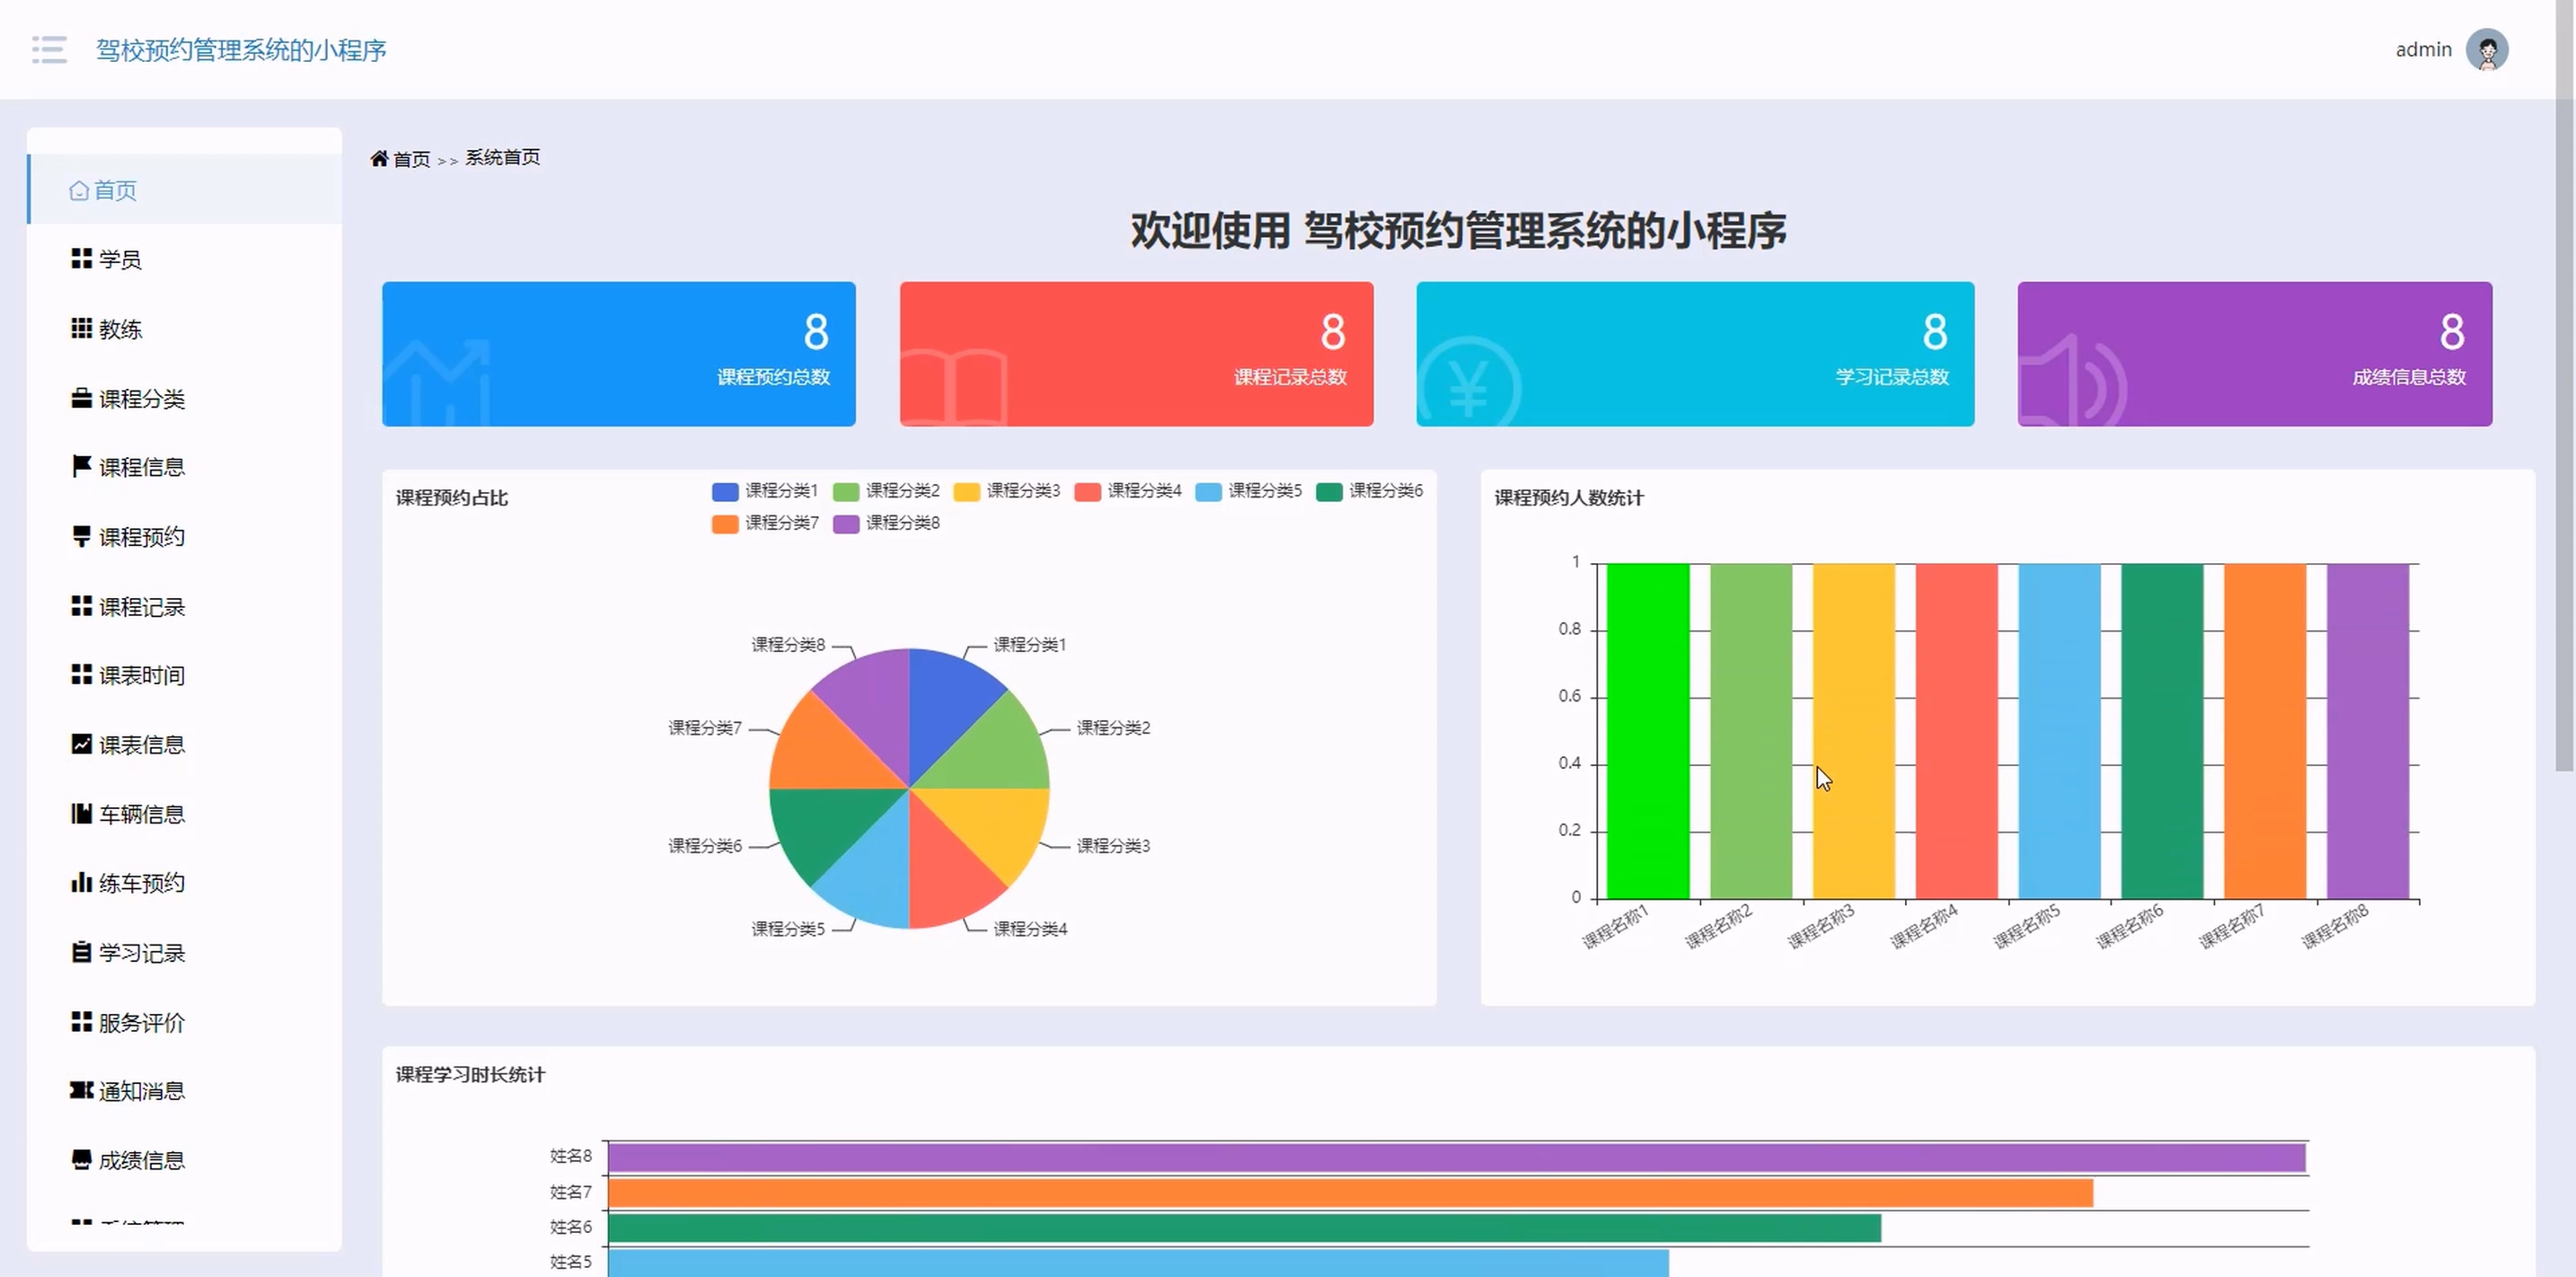Select 首页 in the sidebar
Image resolution: width=2576 pixels, height=1277 pixels.
point(115,190)
